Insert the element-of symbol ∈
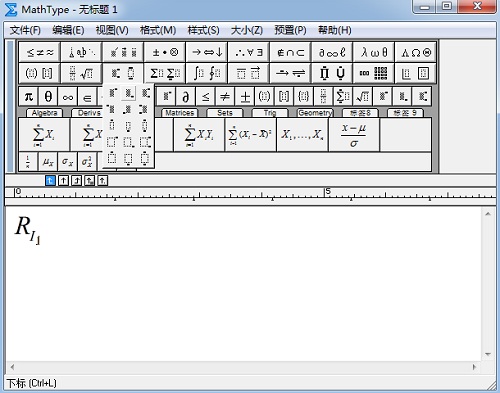The width and height of the screenshot is (500, 393). (x=87, y=97)
